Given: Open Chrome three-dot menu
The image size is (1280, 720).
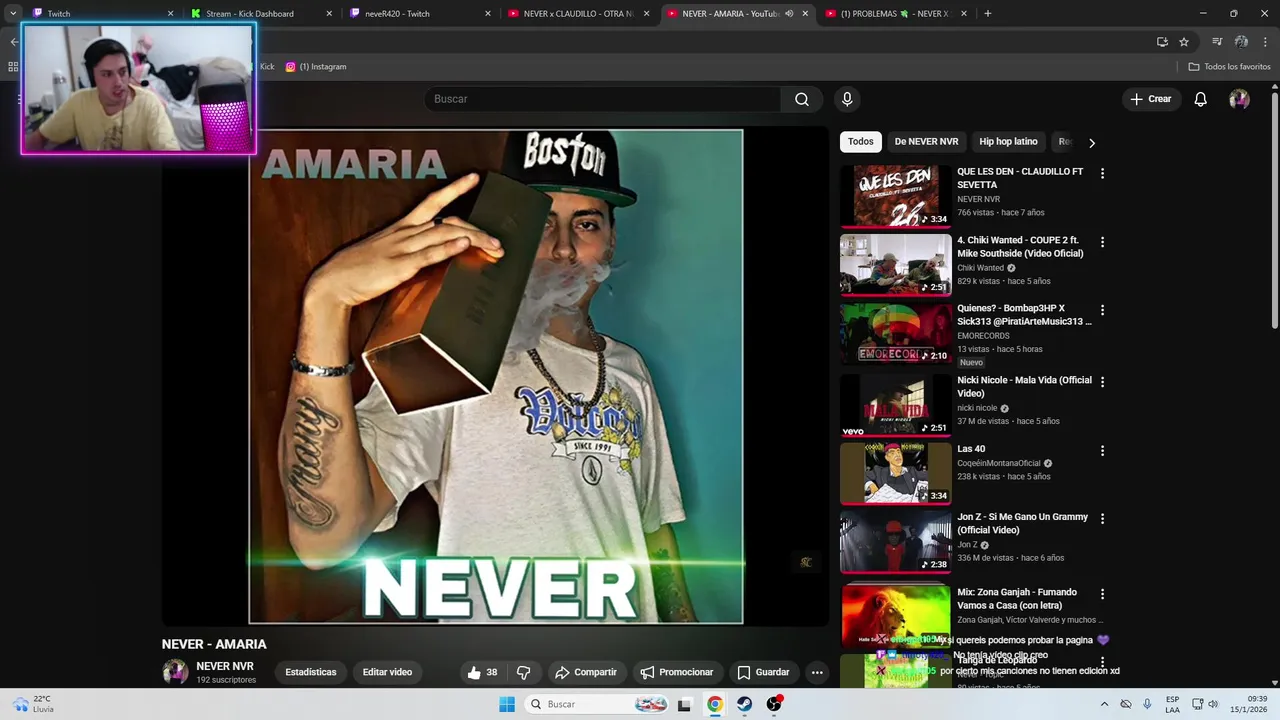Looking at the screenshot, I should click(x=1266, y=42).
